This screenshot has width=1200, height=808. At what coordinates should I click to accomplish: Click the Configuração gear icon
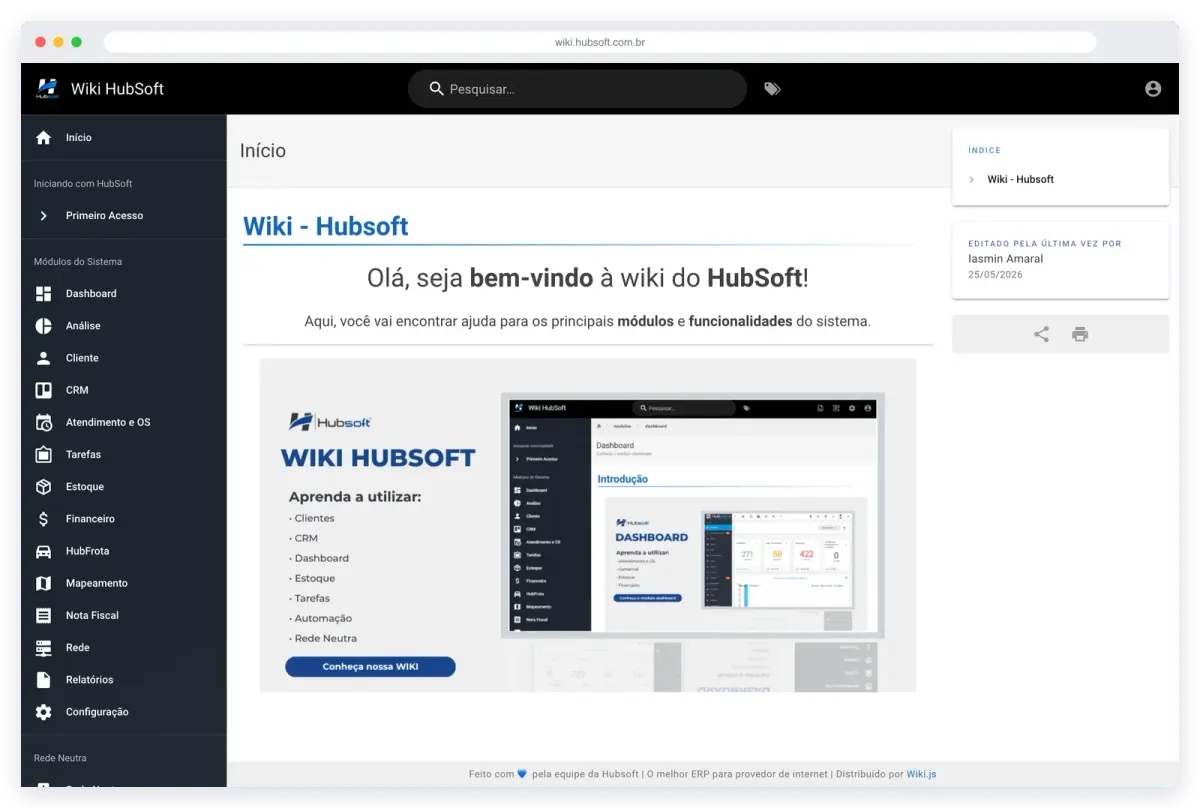click(x=43, y=712)
